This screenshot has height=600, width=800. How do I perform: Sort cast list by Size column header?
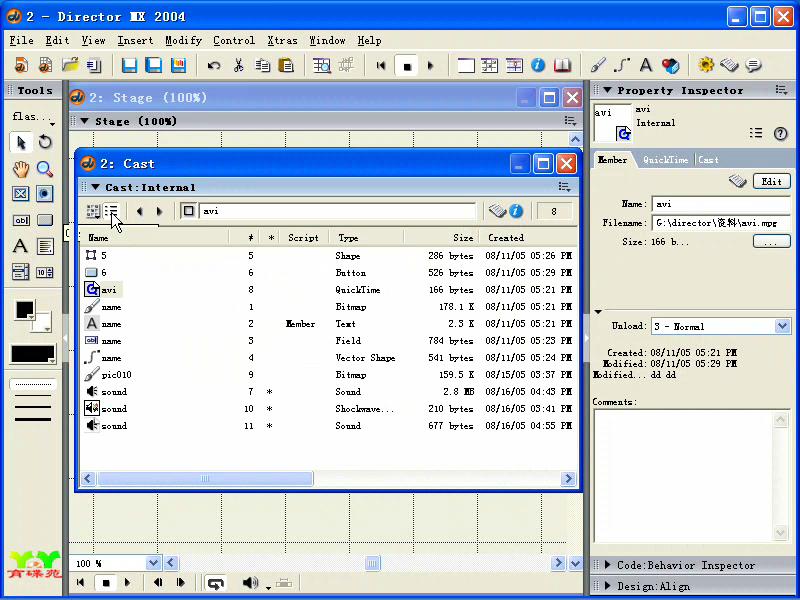[442, 238]
